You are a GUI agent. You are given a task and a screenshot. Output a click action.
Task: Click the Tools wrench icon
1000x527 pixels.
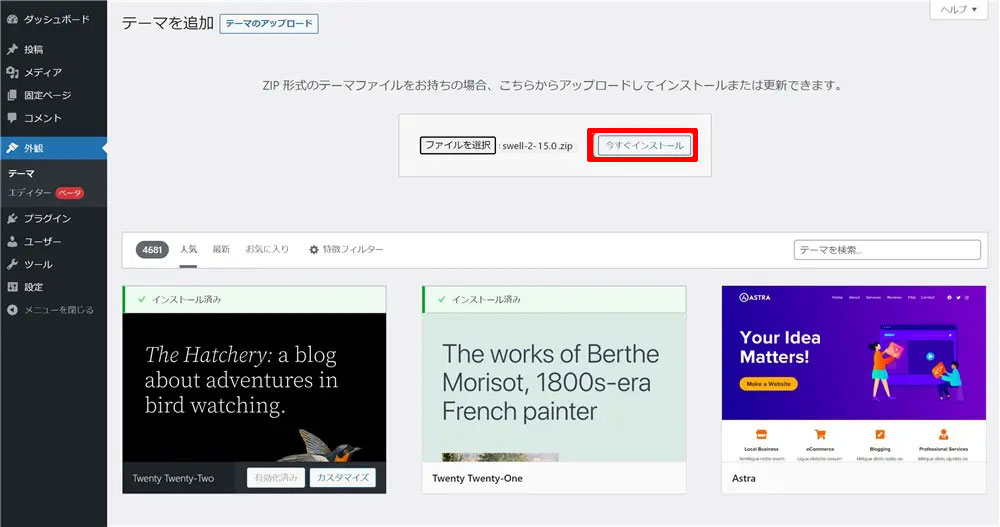coord(12,264)
